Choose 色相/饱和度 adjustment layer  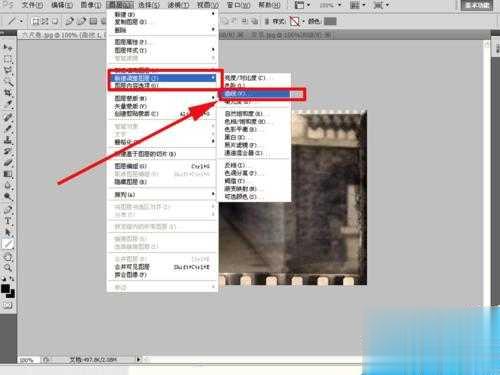pos(255,121)
